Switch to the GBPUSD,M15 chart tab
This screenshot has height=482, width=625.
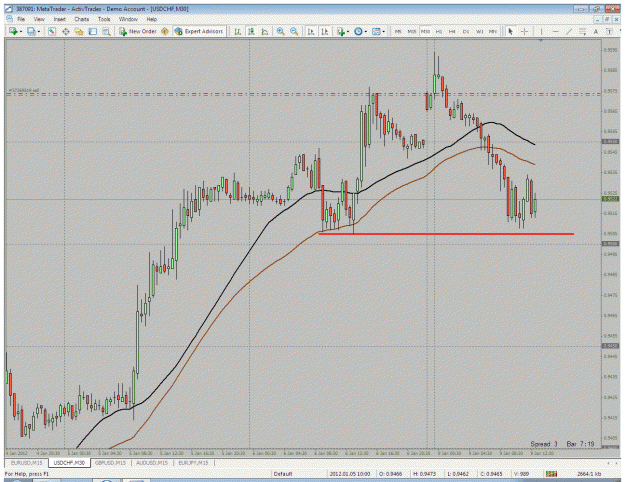(110, 463)
